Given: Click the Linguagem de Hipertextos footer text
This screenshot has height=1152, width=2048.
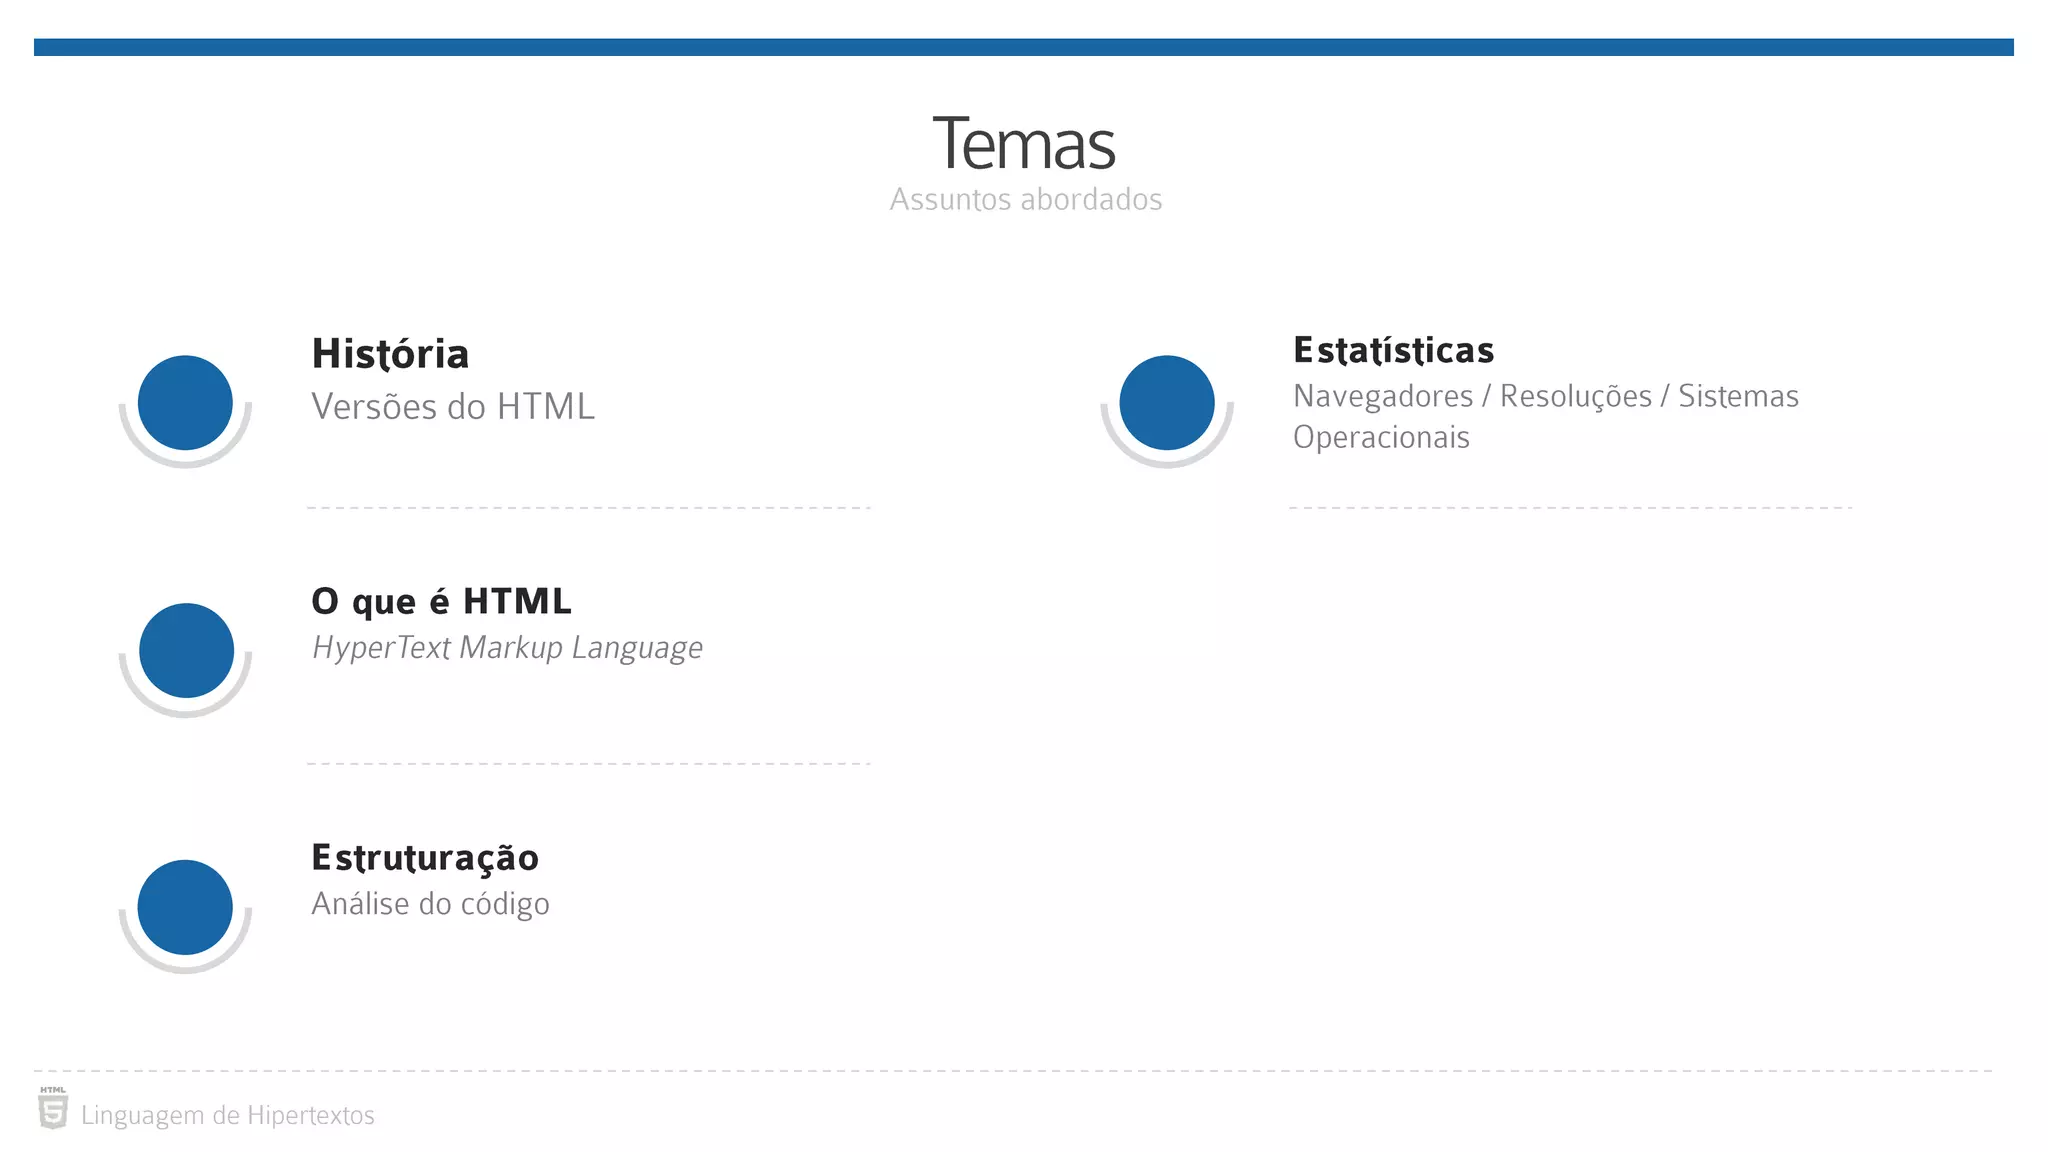Looking at the screenshot, I should click(x=228, y=1116).
